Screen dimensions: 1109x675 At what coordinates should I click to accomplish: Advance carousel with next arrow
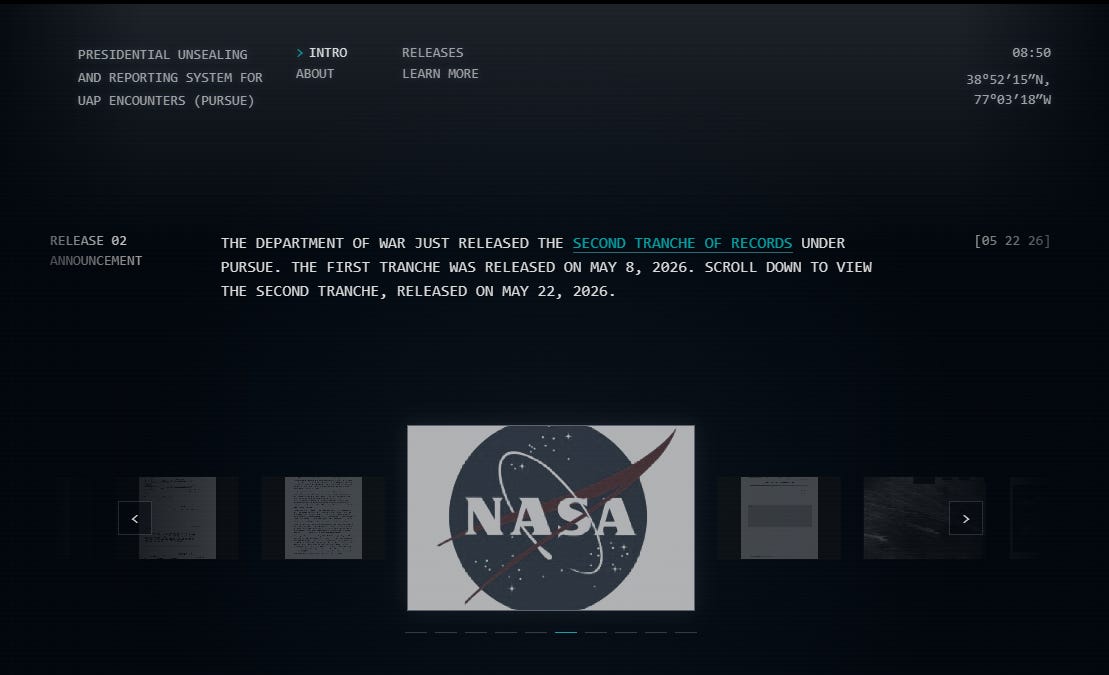click(965, 518)
